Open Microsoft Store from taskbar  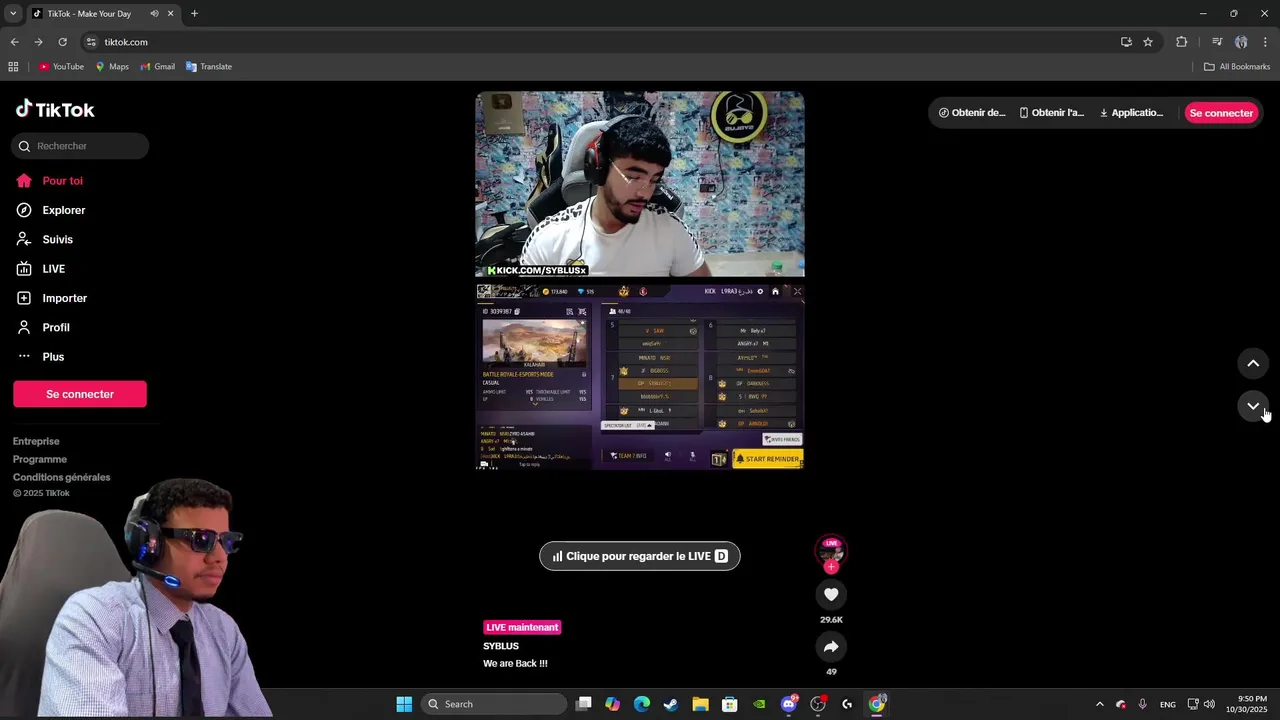pyautogui.click(x=730, y=704)
